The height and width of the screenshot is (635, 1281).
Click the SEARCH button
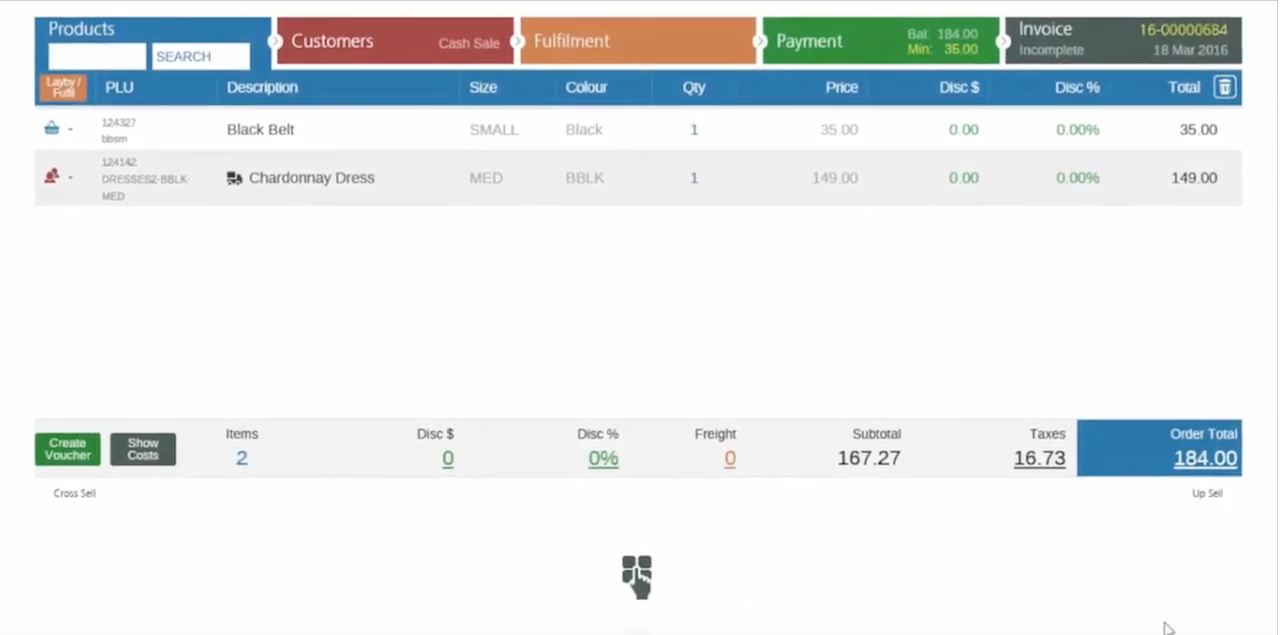tap(200, 56)
